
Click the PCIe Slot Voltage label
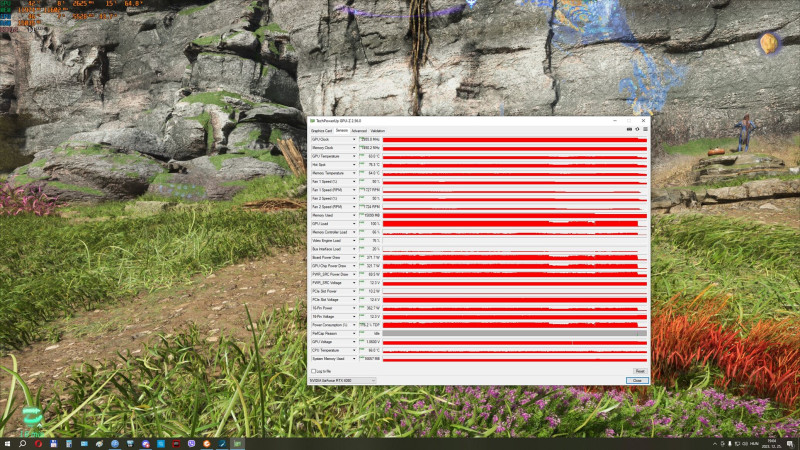point(326,300)
